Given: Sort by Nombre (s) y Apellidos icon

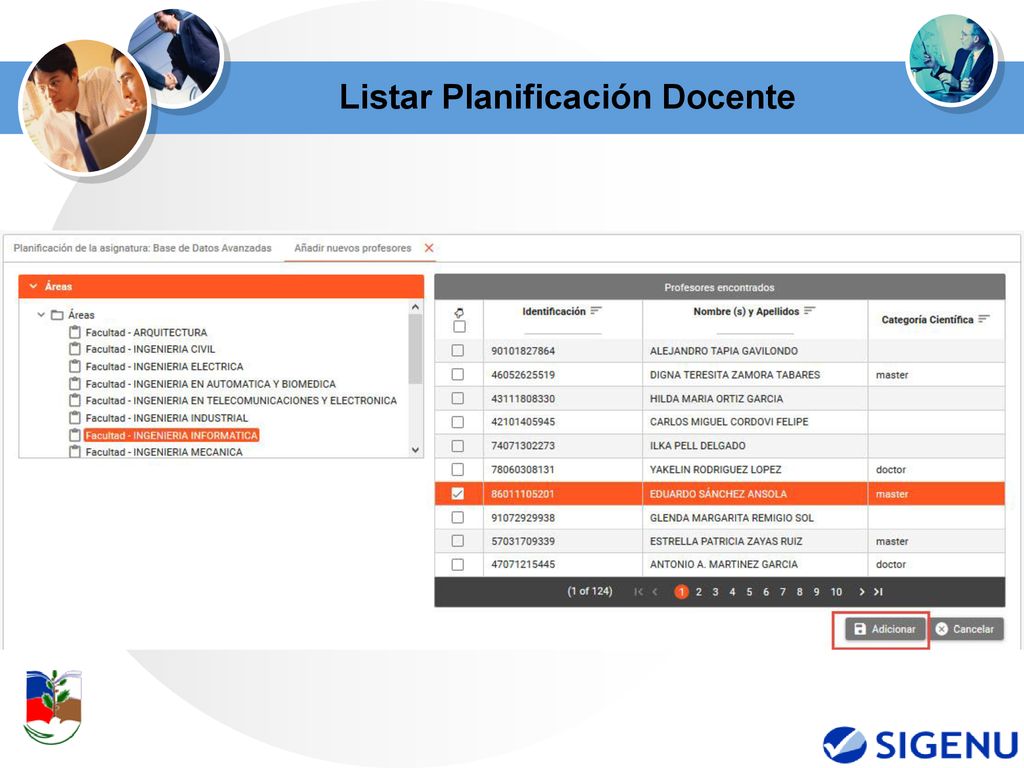Looking at the screenshot, I should click(x=810, y=311).
